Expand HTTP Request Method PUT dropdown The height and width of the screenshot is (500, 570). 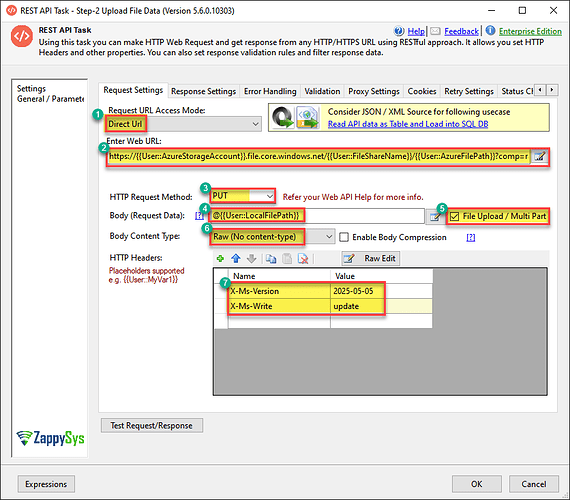click(x=242, y=196)
